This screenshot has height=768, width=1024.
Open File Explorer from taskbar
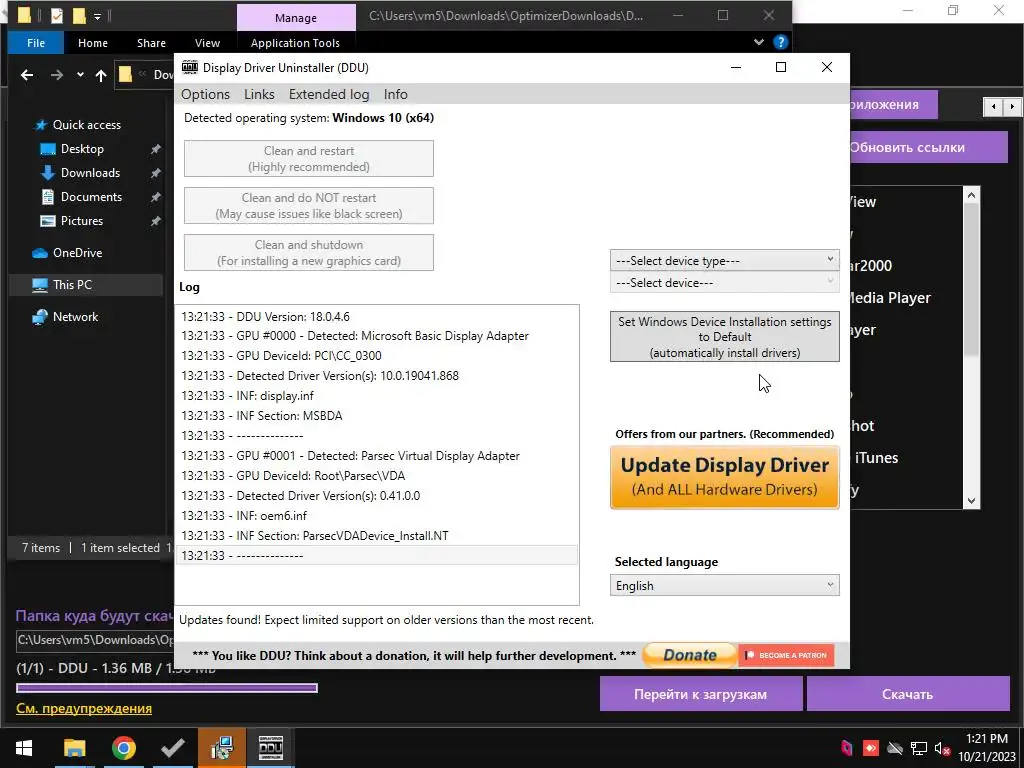pyautogui.click(x=74, y=748)
